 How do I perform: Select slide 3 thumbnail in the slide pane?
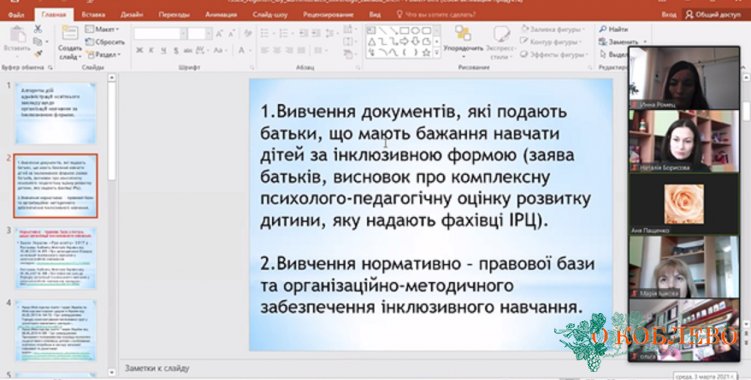point(56,258)
